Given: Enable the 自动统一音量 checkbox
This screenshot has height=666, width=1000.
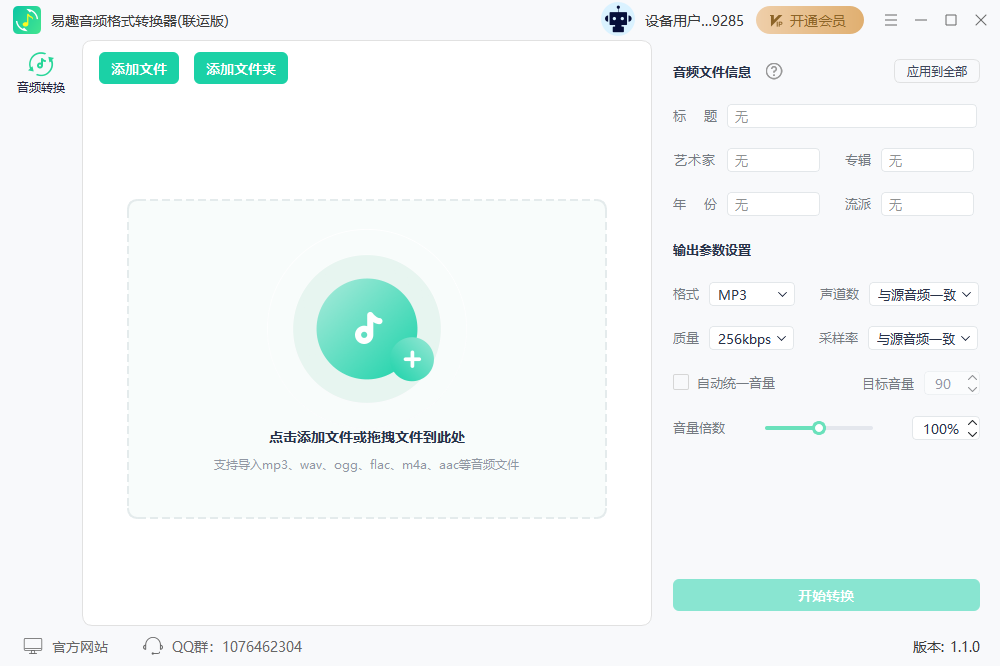Looking at the screenshot, I should point(681,382).
